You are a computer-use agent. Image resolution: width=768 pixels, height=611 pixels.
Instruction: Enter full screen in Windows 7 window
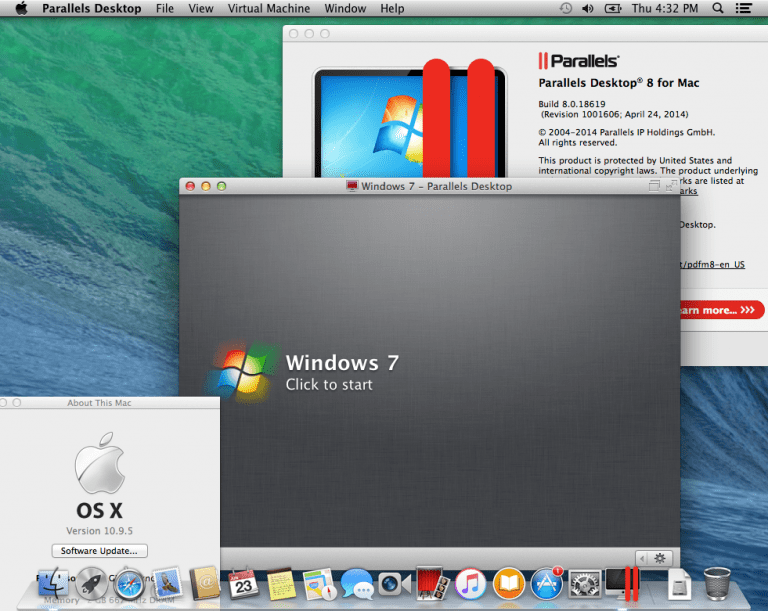(670, 186)
